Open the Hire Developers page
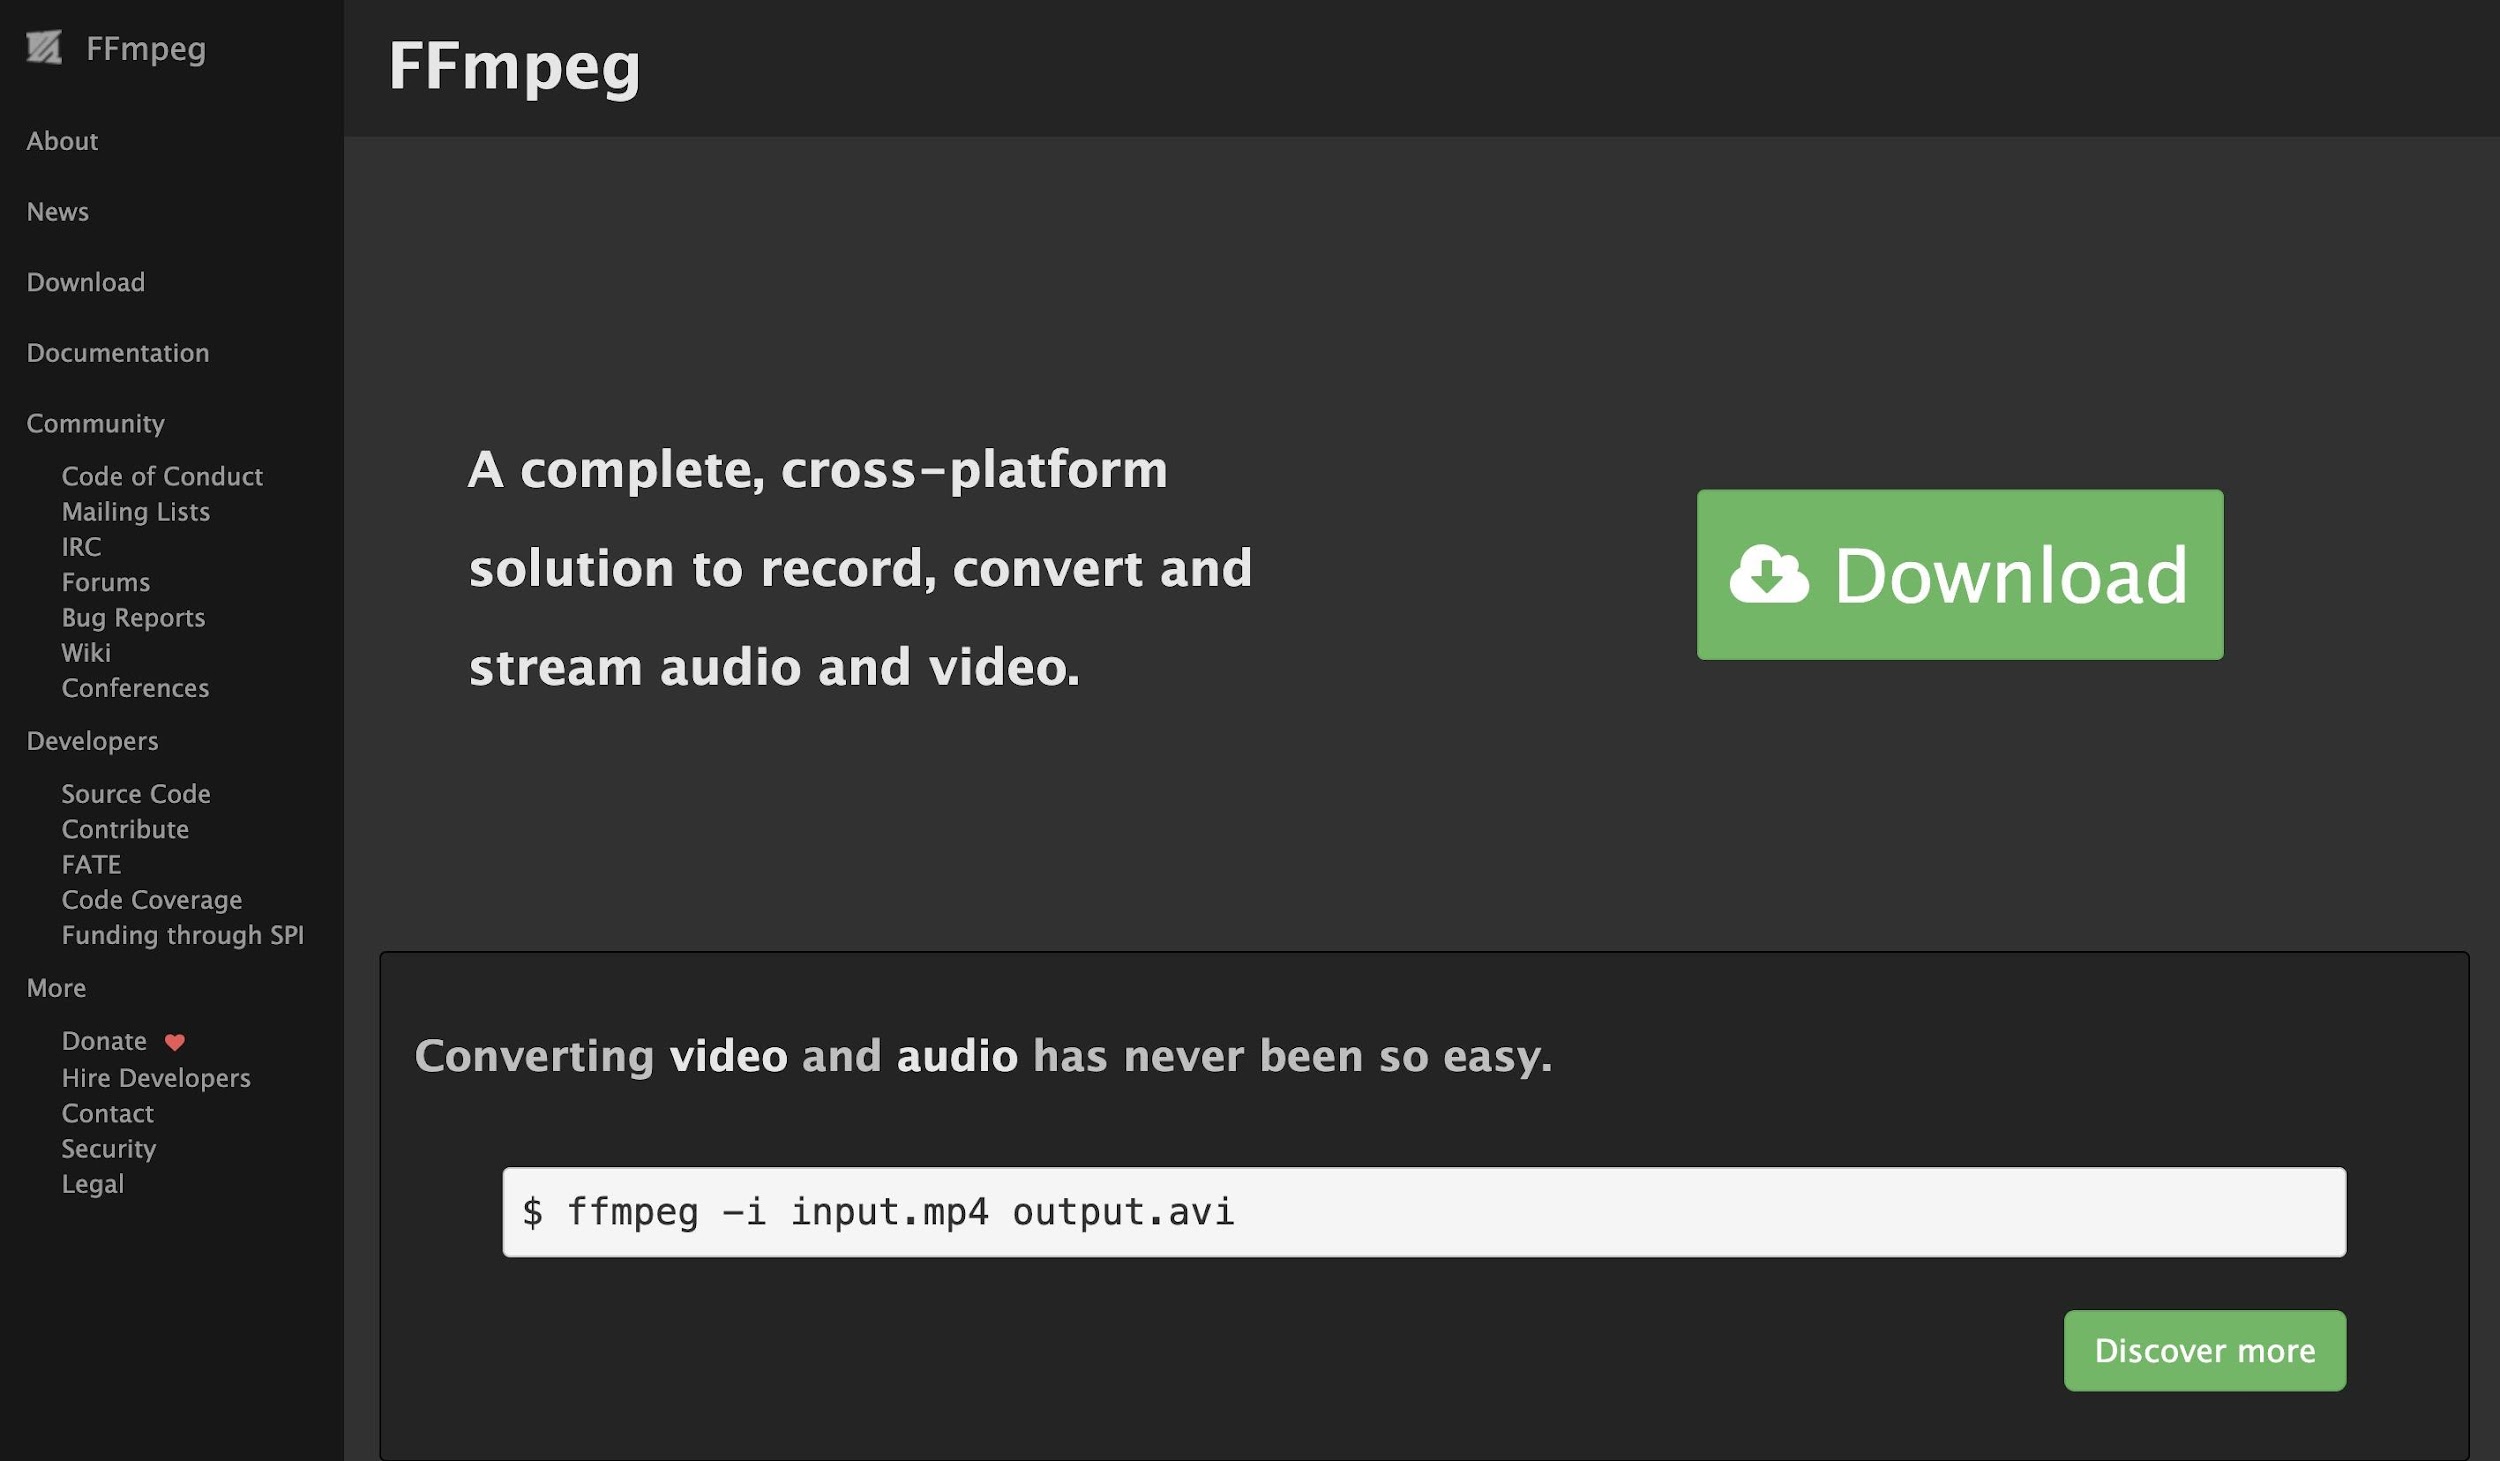Screen dimensions: 2500x1461 coord(156,1077)
